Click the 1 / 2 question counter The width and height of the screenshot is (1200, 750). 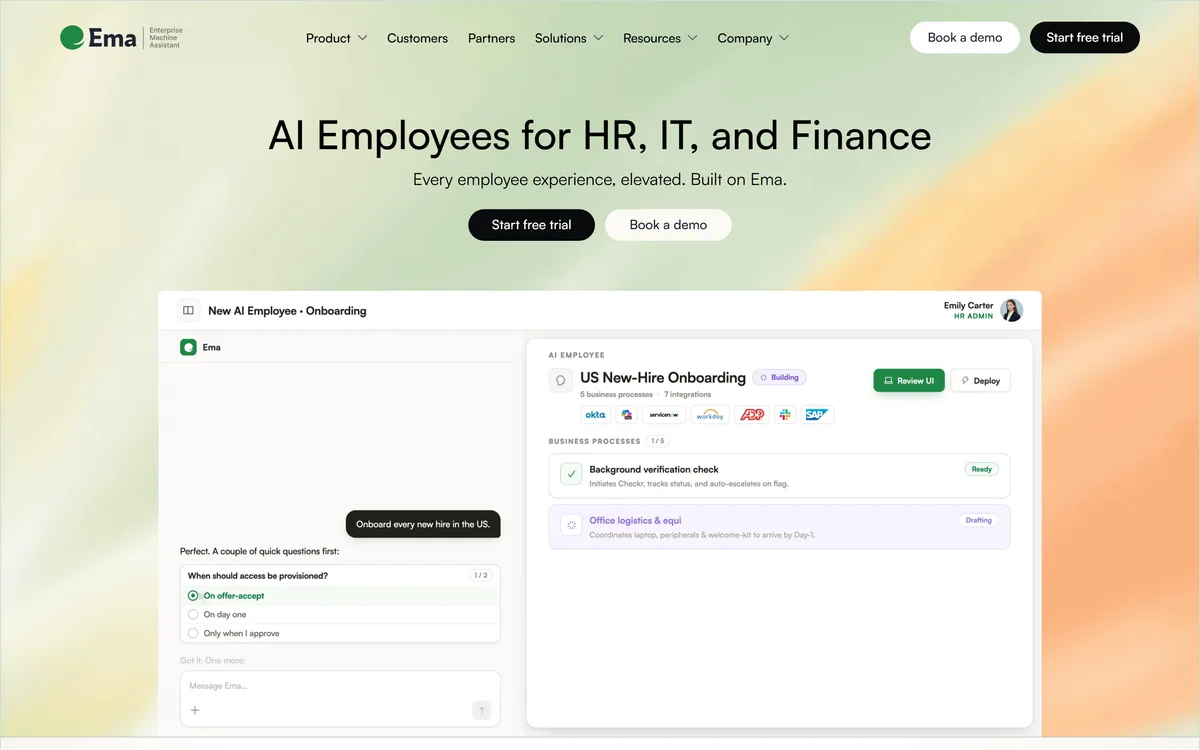[x=481, y=575]
